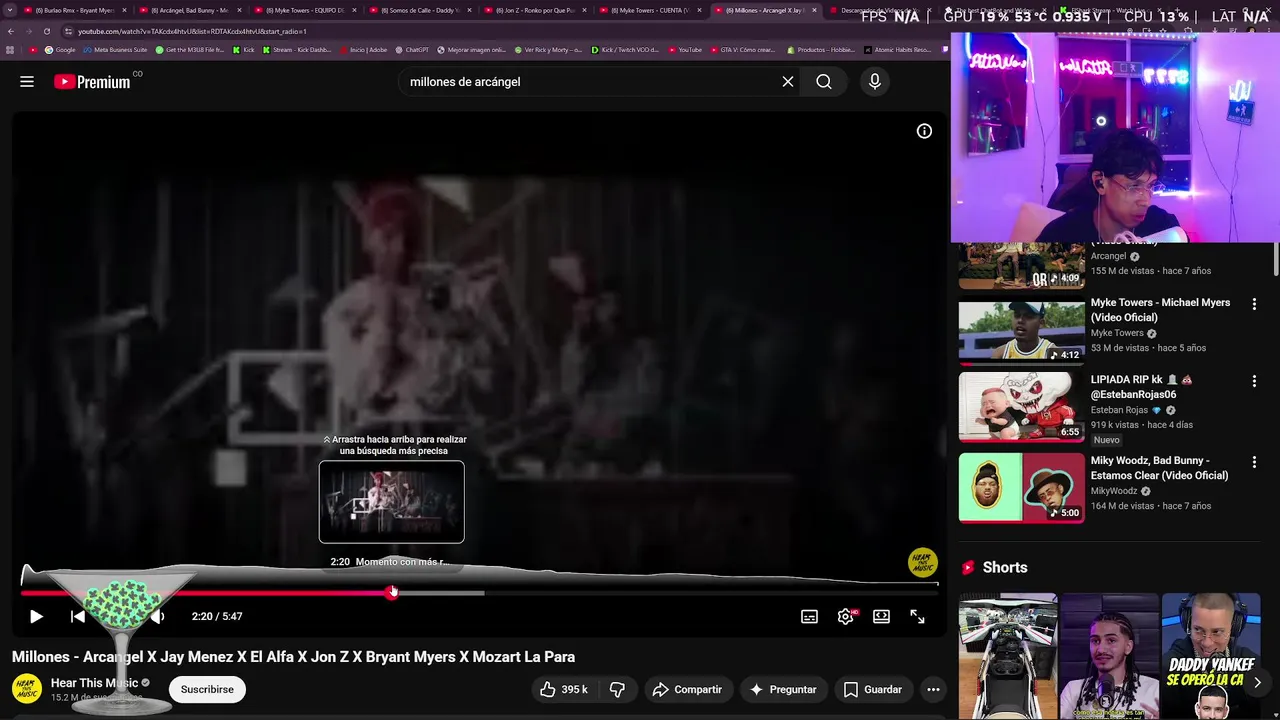Open Estamos Clear video title
This screenshot has width=1280, height=720.
(1160, 468)
